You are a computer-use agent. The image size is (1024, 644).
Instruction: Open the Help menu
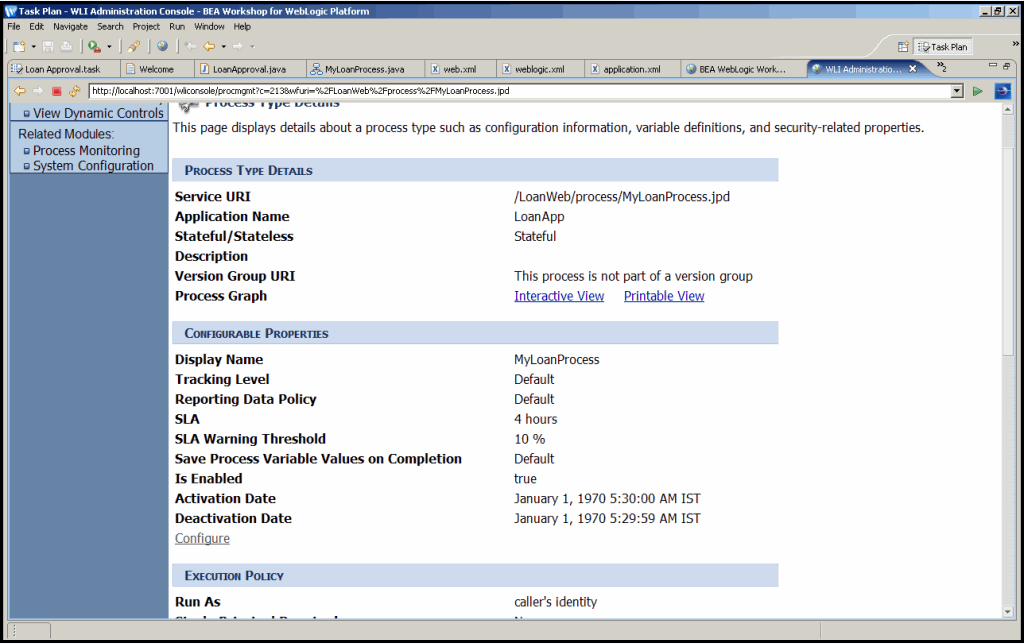[242, 27]
